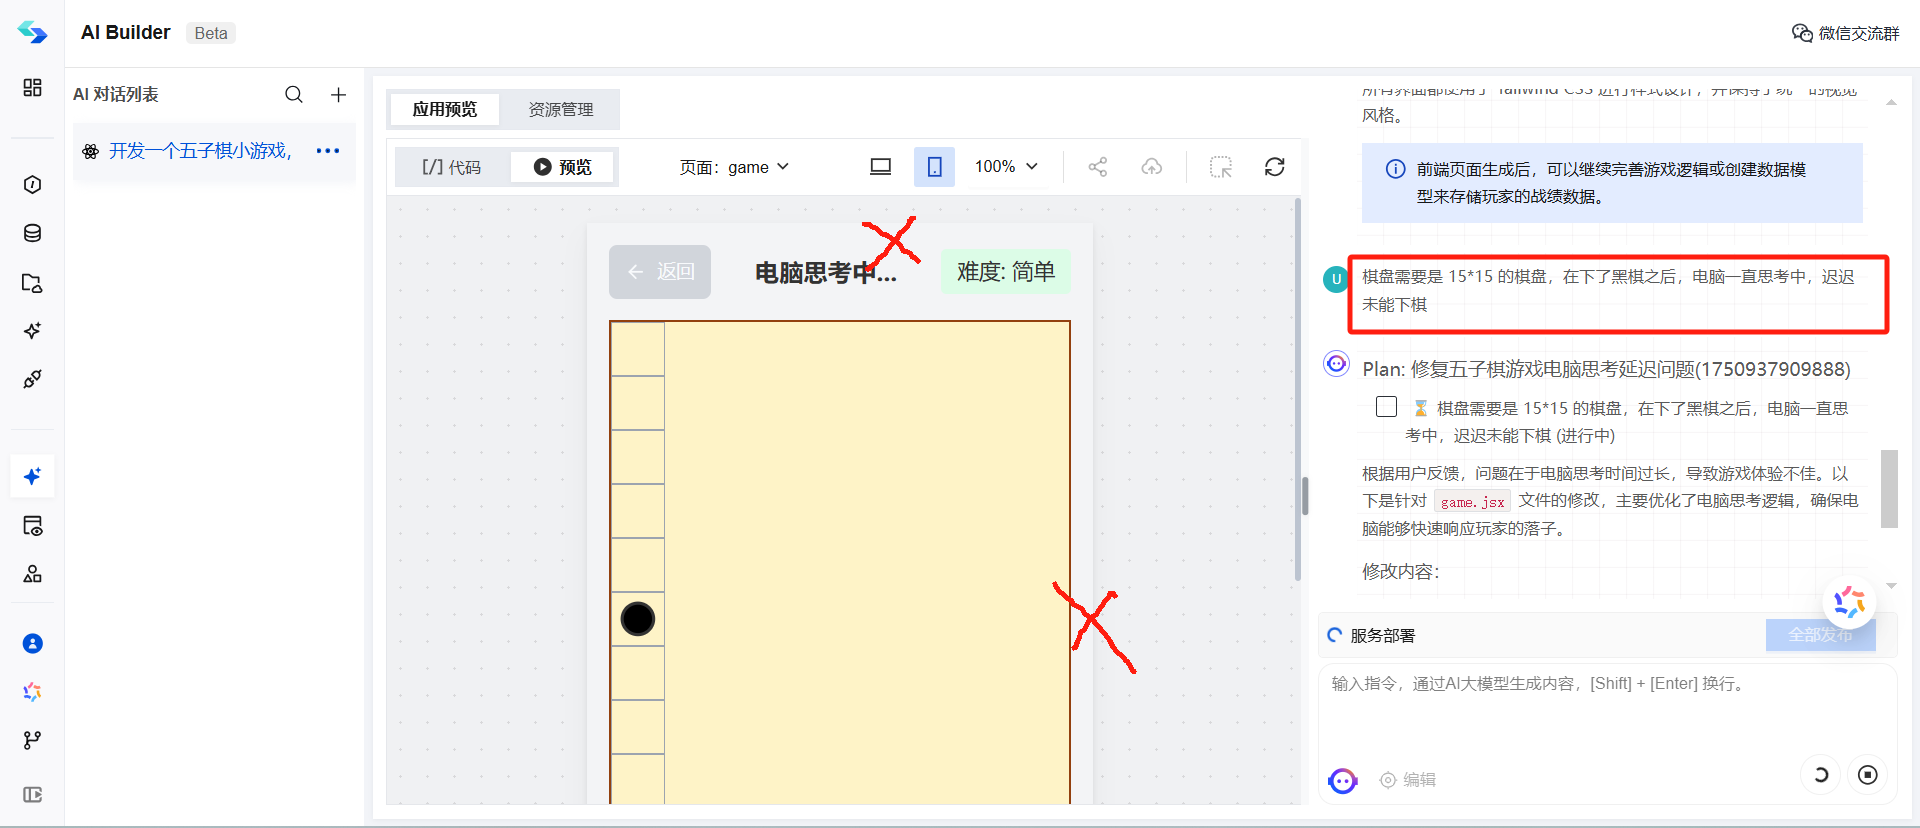Screen dimensions: 1920x828
Task: Refresh the app preview
Action: tap(1274, 167)
